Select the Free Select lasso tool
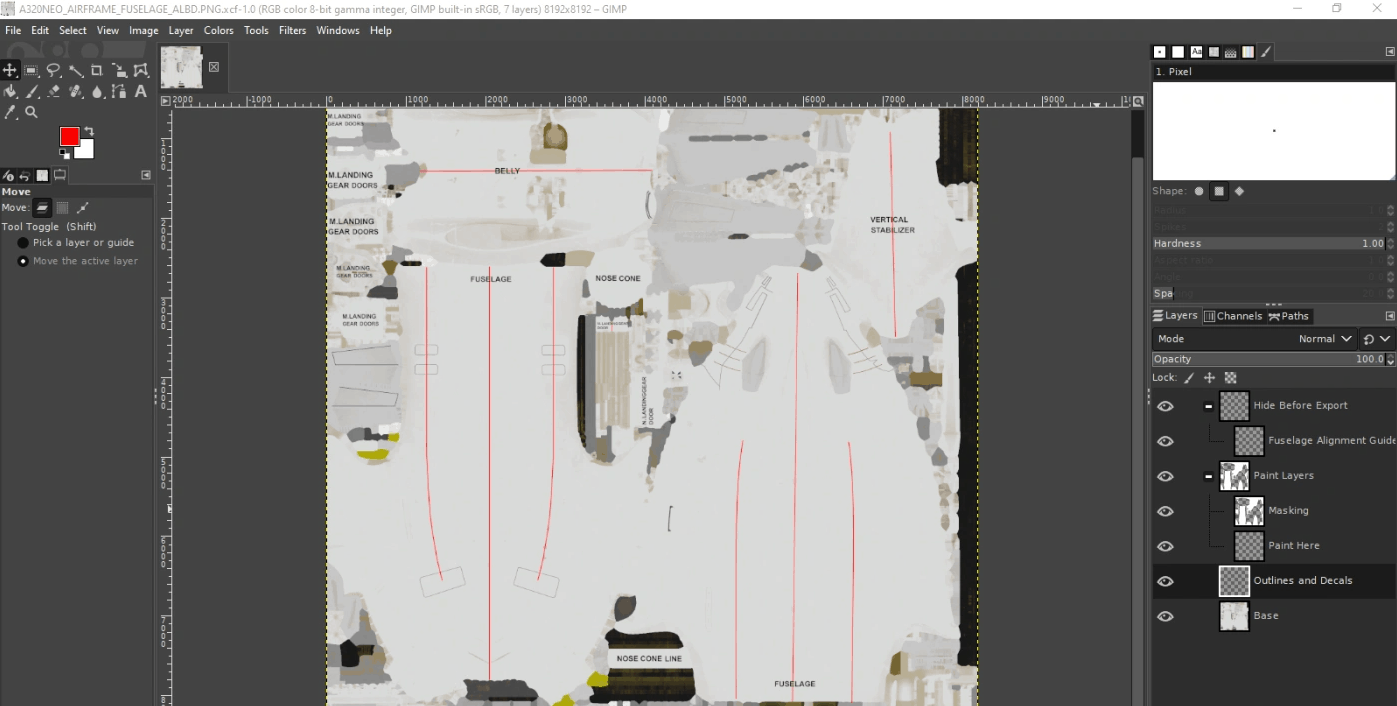Viewport: 1397px width, 706px height. tap(54, 70)
